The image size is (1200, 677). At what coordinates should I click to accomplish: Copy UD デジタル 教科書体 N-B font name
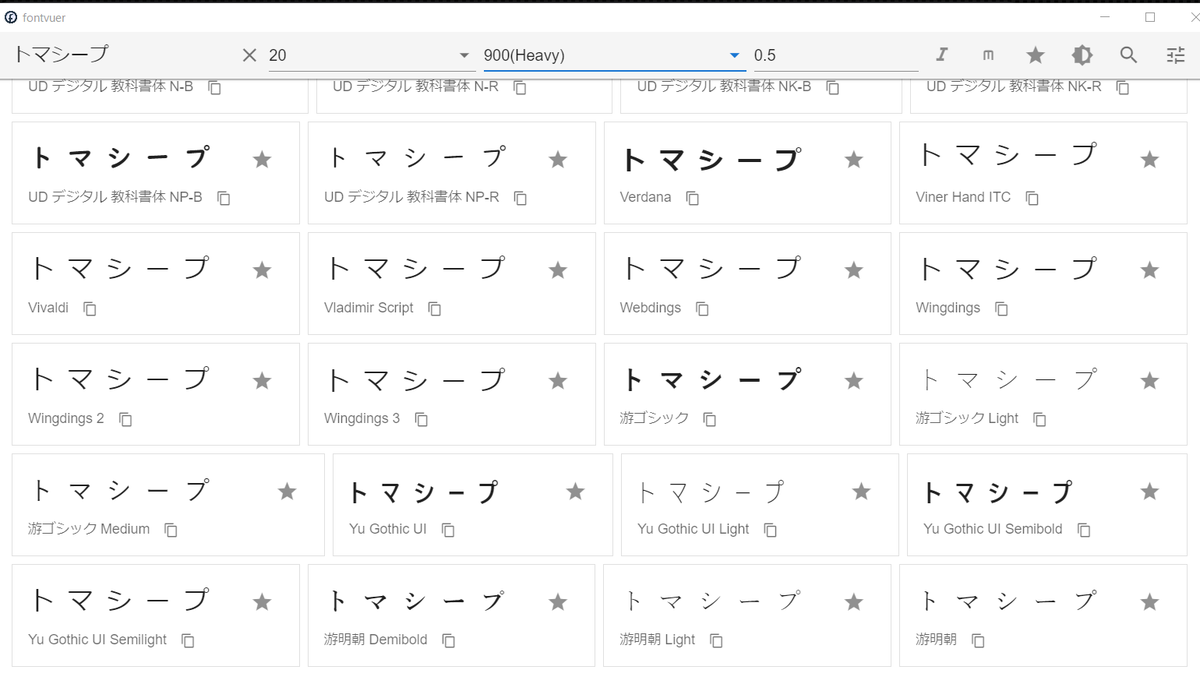[x=215, y=88]
